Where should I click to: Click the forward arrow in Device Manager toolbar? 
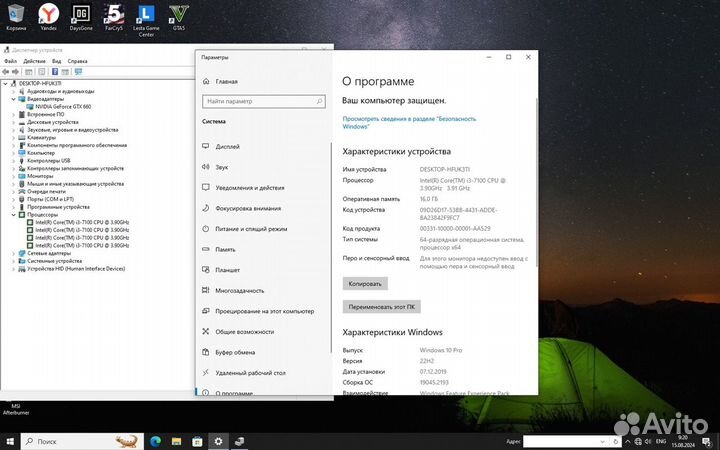15,72
